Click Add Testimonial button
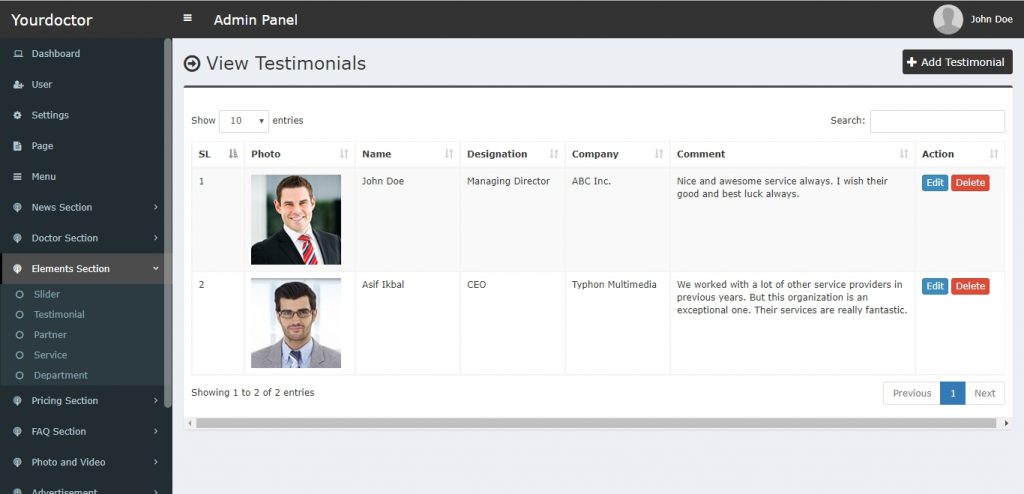 tap(957, 62)
